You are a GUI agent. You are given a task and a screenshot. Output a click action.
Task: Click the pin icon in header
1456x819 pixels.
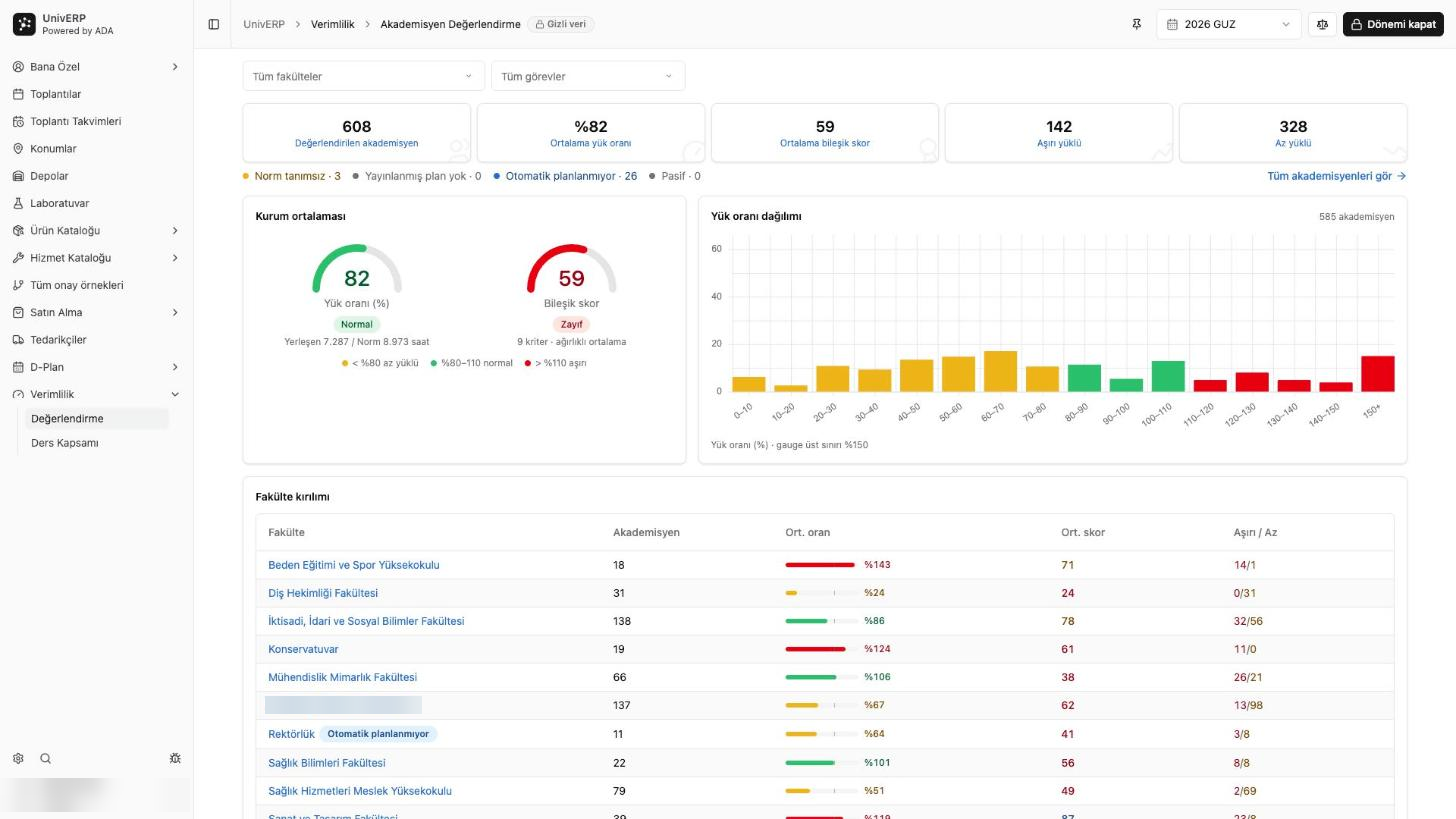[1136, 24]
